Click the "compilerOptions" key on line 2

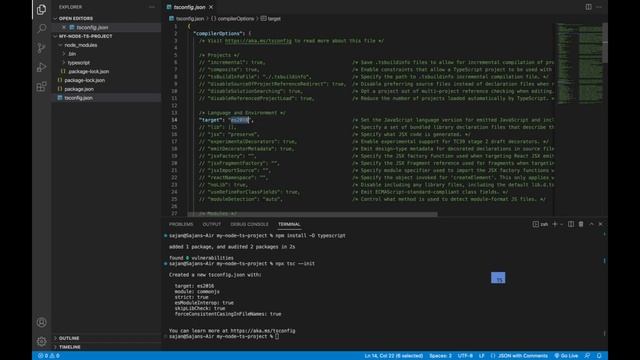click(218, 33)
